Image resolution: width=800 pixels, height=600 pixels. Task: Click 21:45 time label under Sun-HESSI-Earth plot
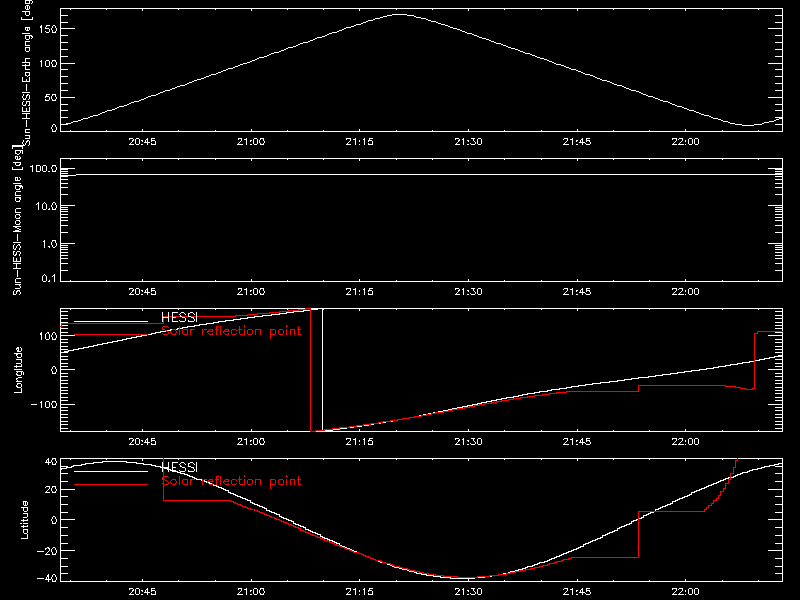[577, 142]
